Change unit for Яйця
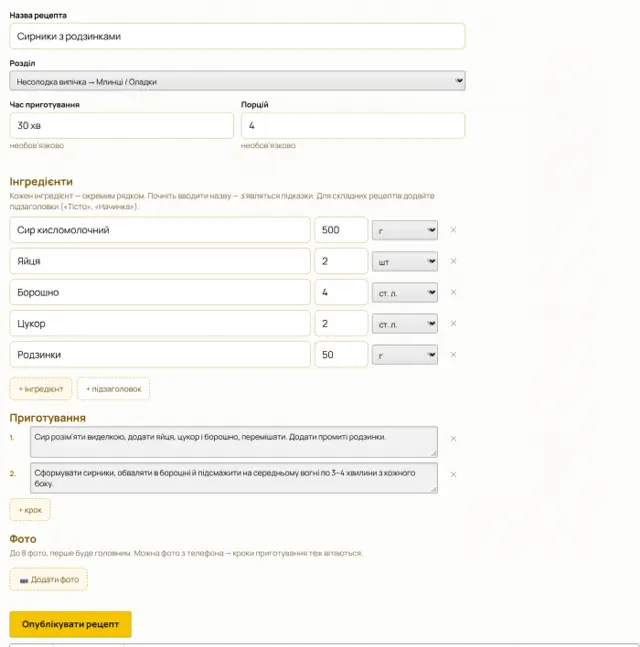Image resolution: width=640 pixels, height=647 pixels. tap(405, 262)
